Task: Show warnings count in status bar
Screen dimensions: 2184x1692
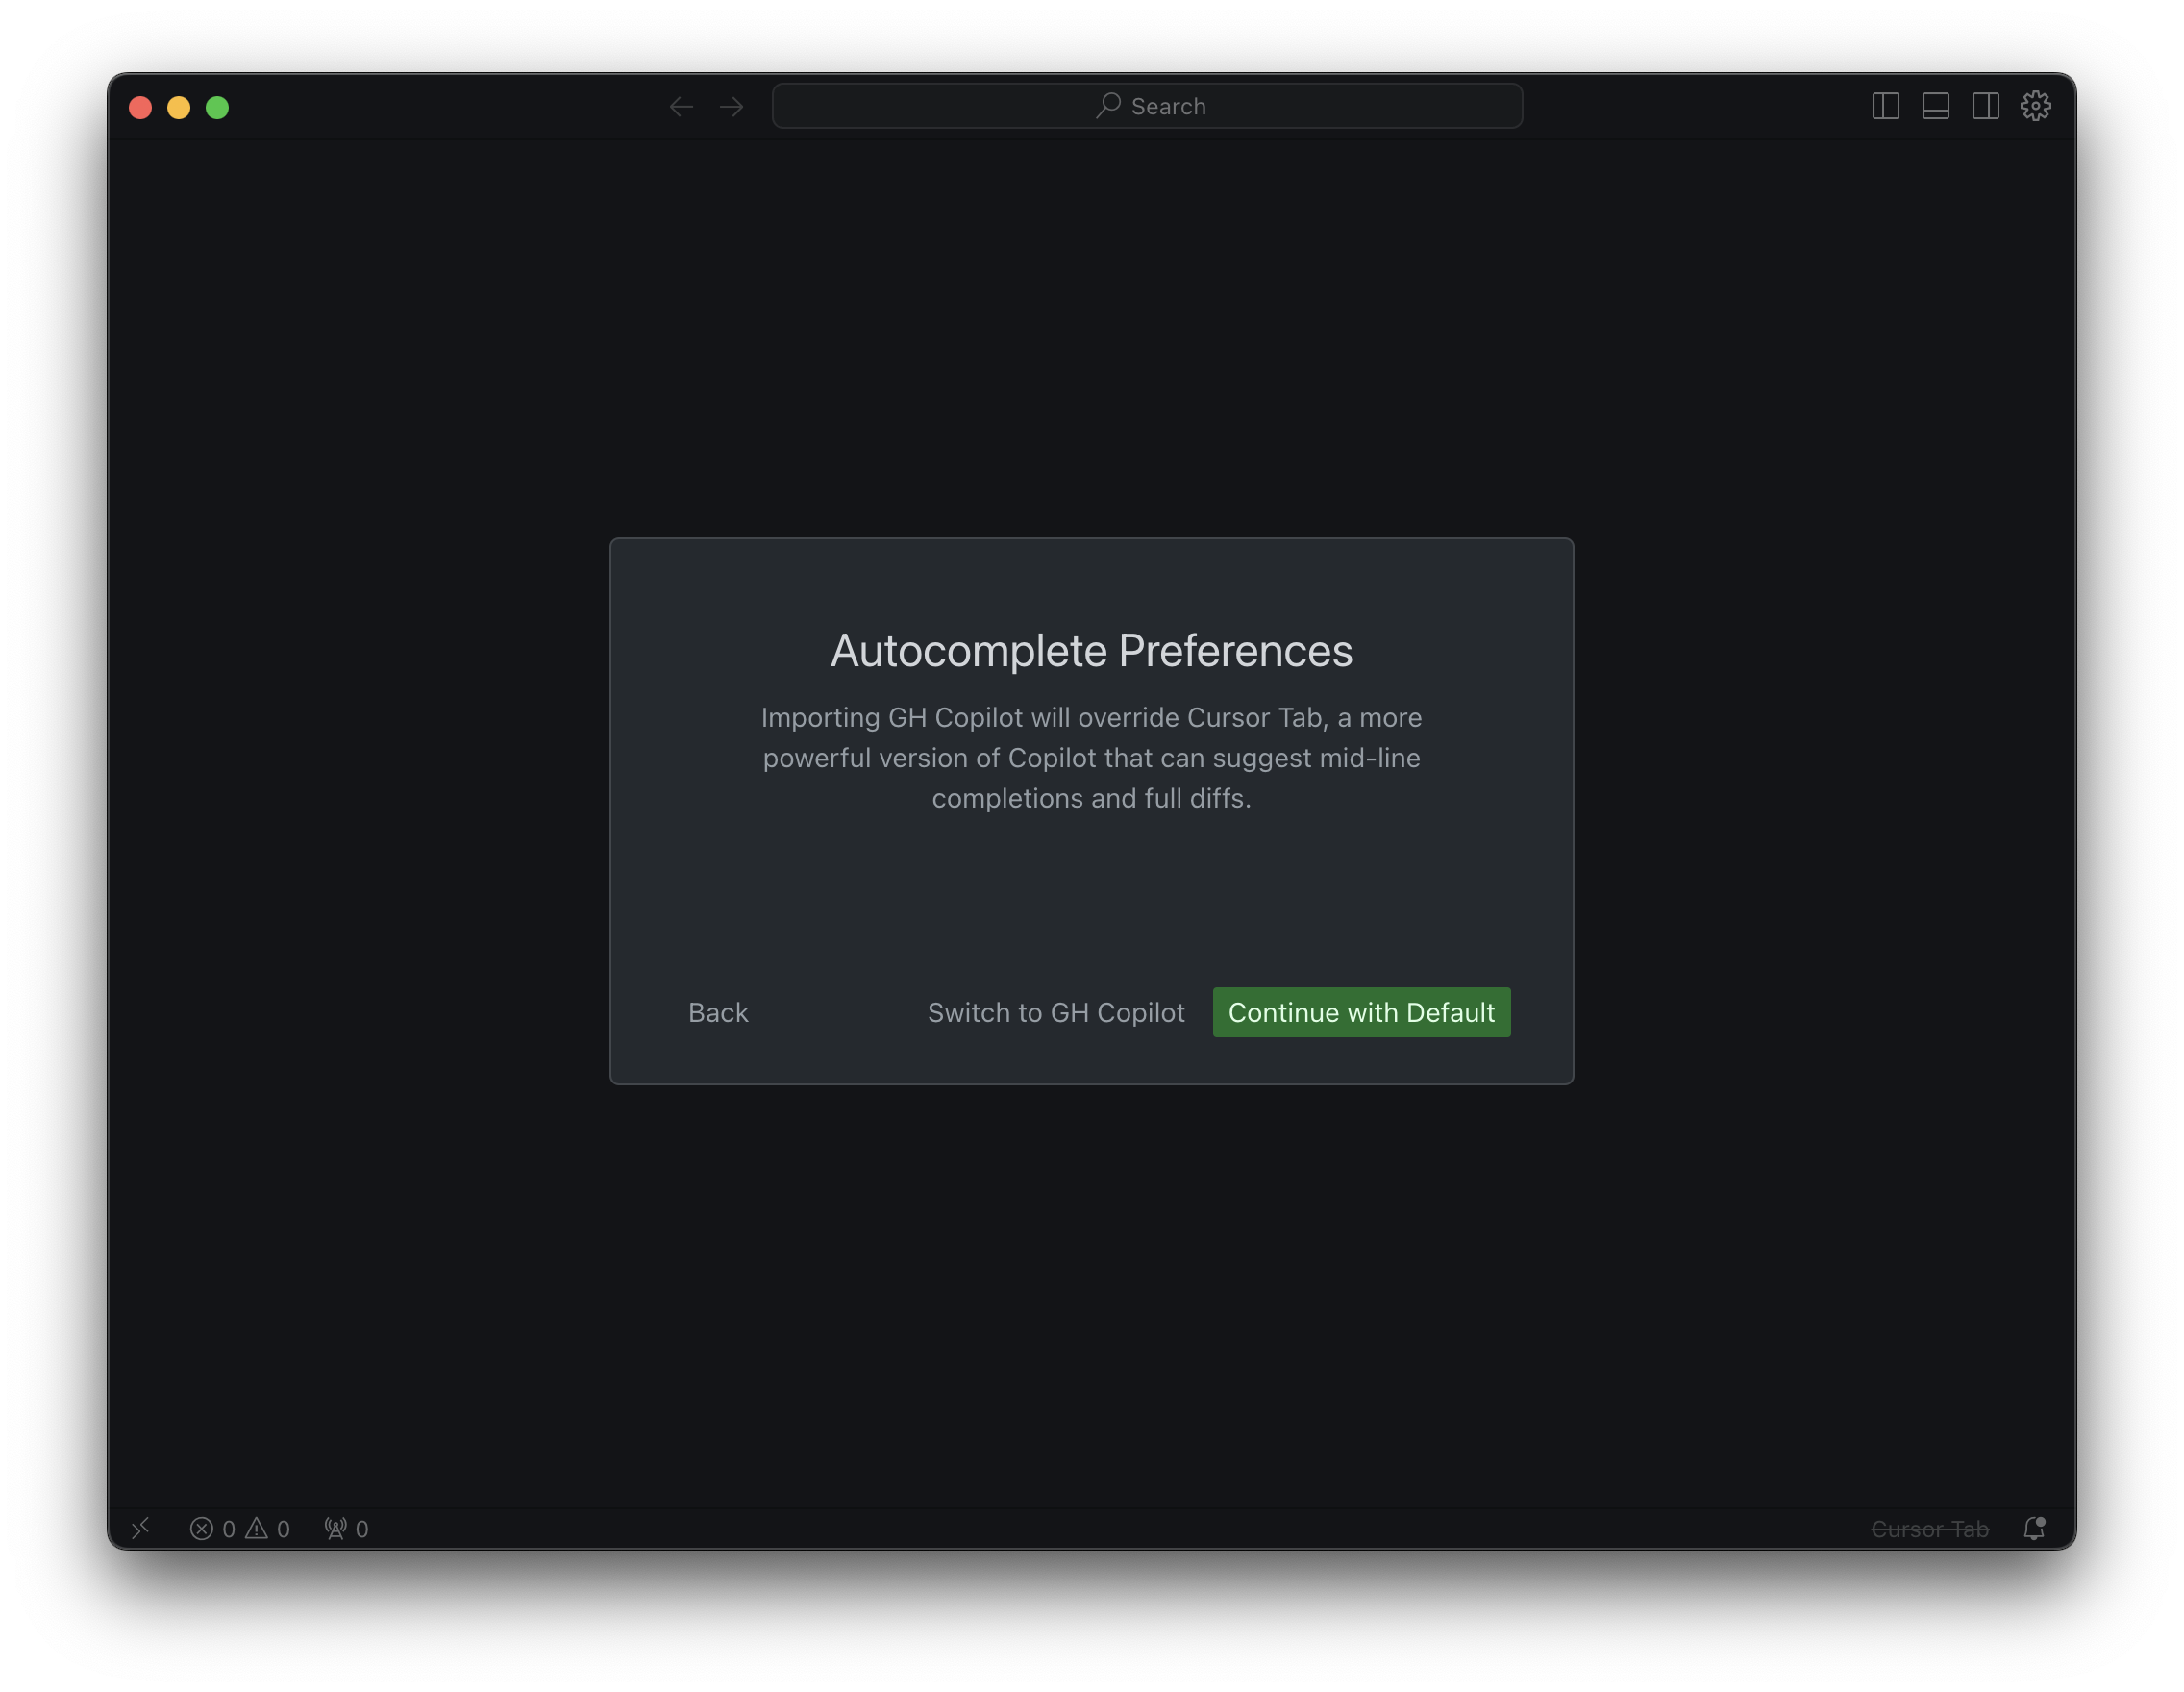Action: [x=268, y=1528]
